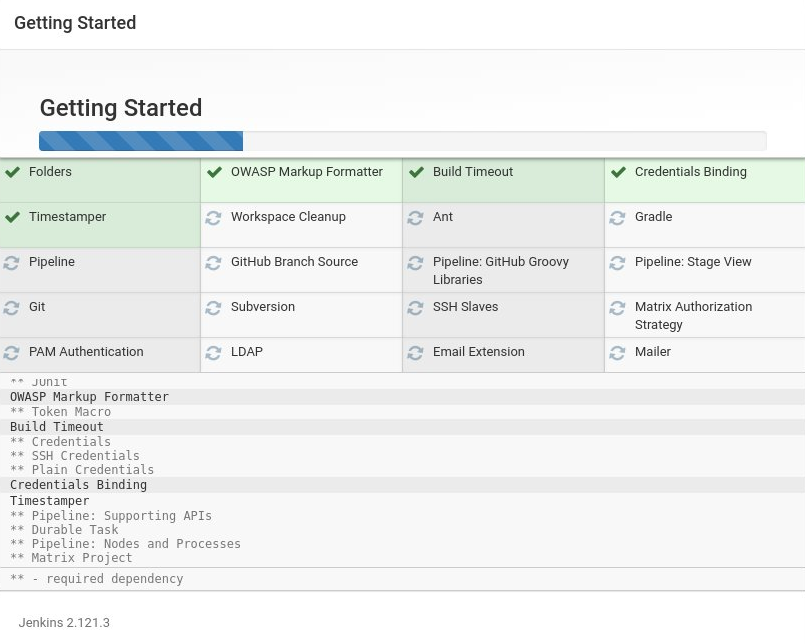
Task: Click the 'Workspace Cleanup' plugin name
Action: click(x=289, y=217)
